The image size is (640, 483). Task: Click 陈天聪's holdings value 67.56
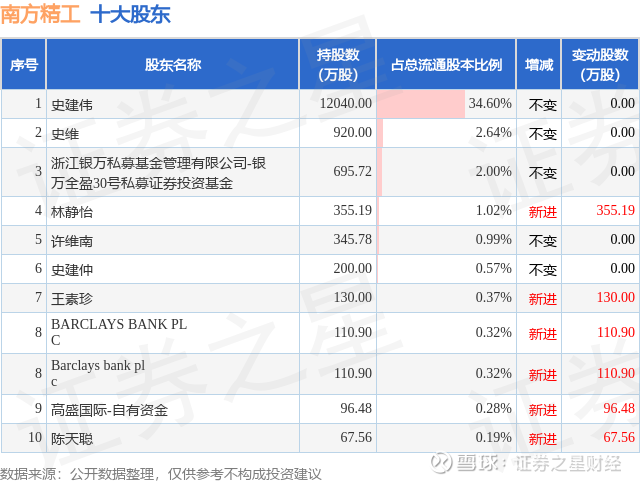pyautogui.click(x=356, y=437)
